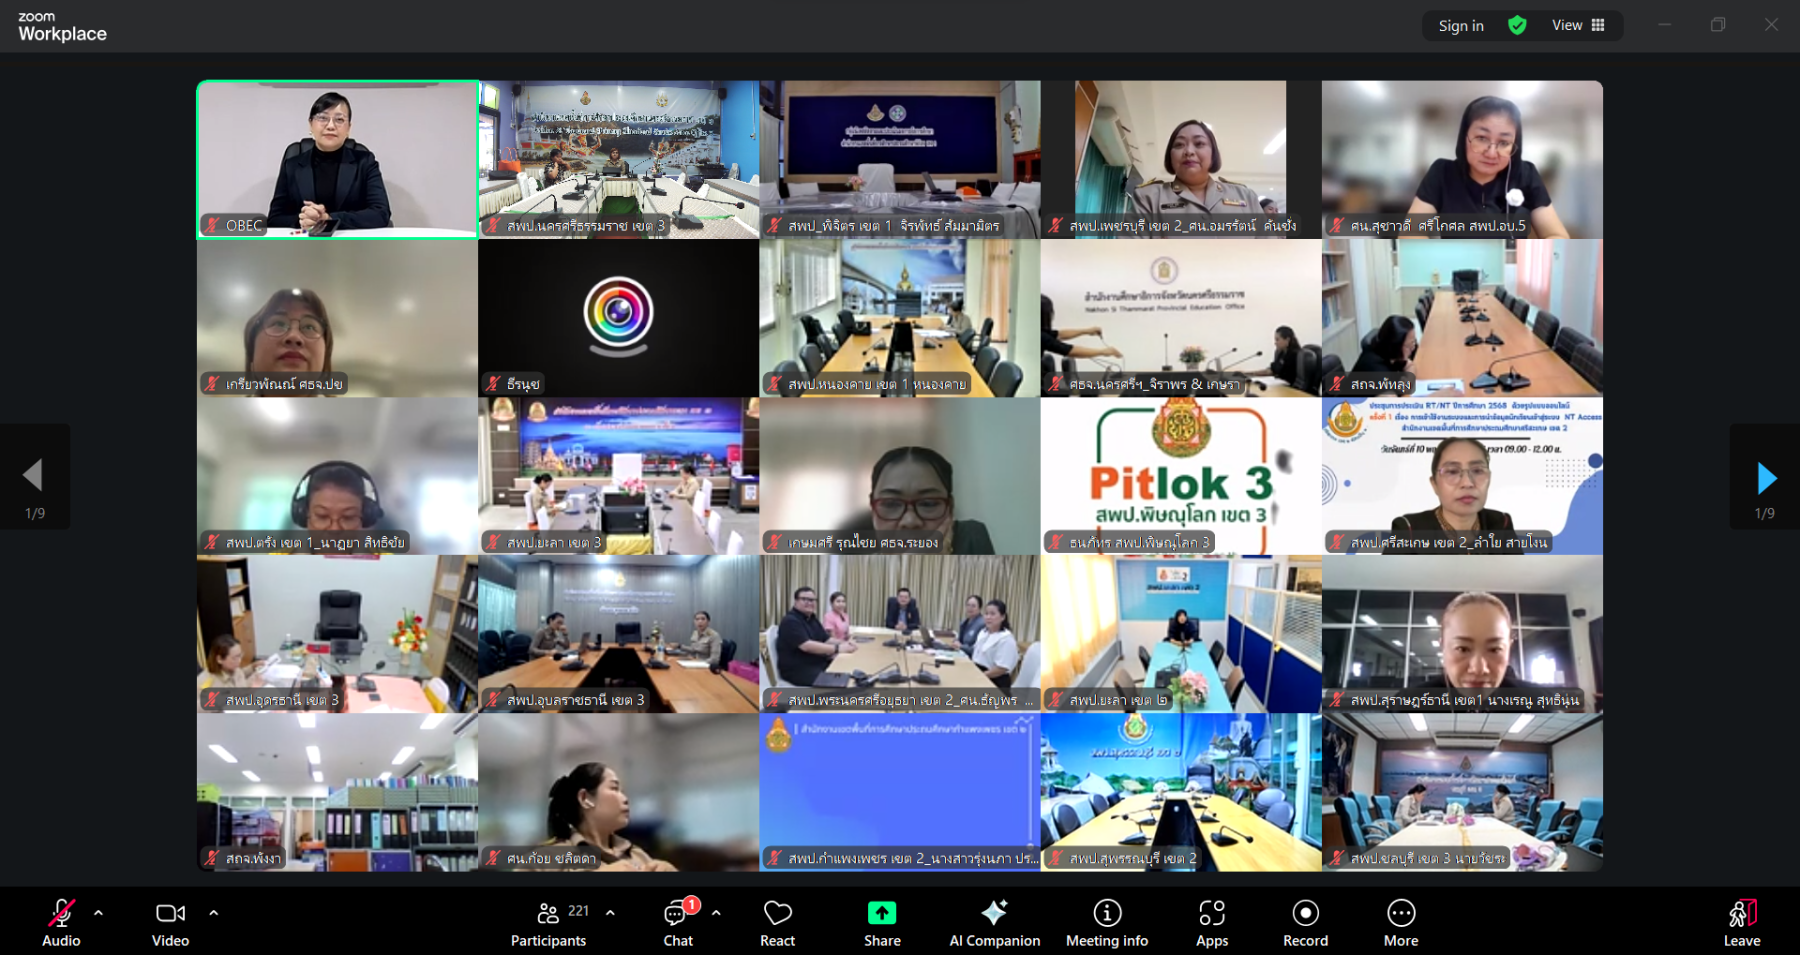Toggle the Video camera on or off
This screenshot has height=955, width=1800.
click(170, 922)
